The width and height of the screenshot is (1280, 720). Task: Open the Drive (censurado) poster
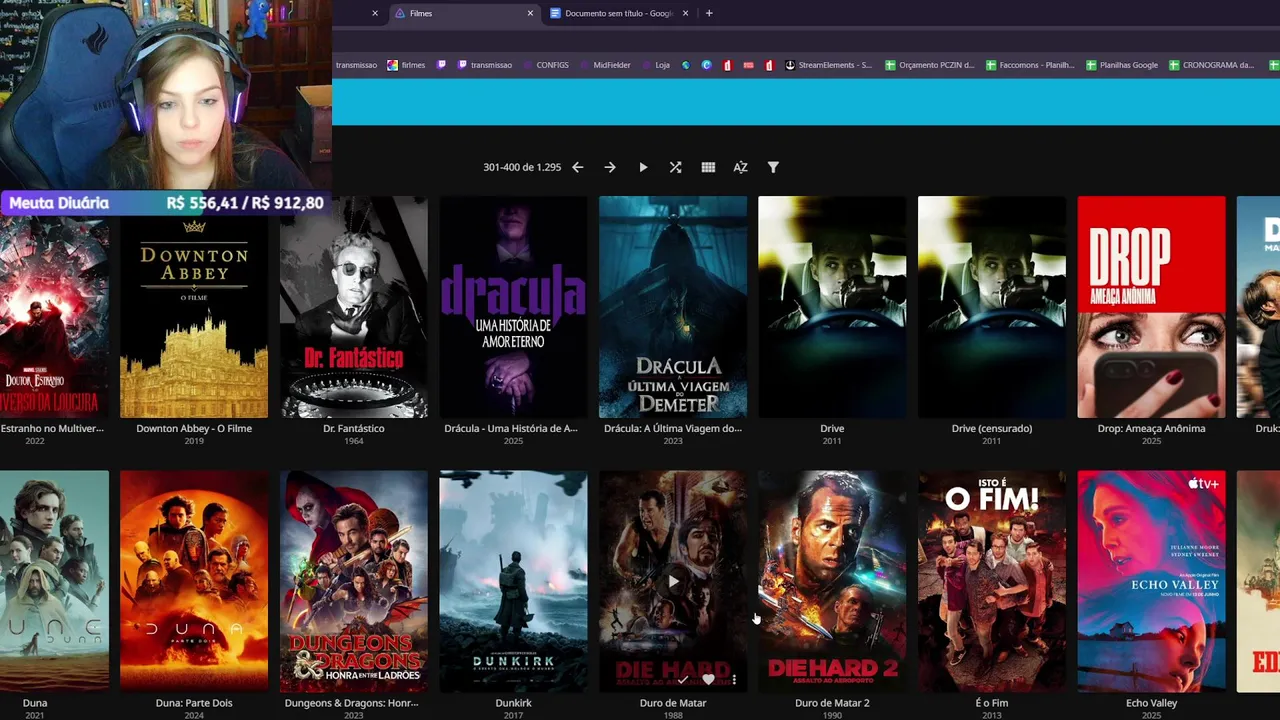992,307
